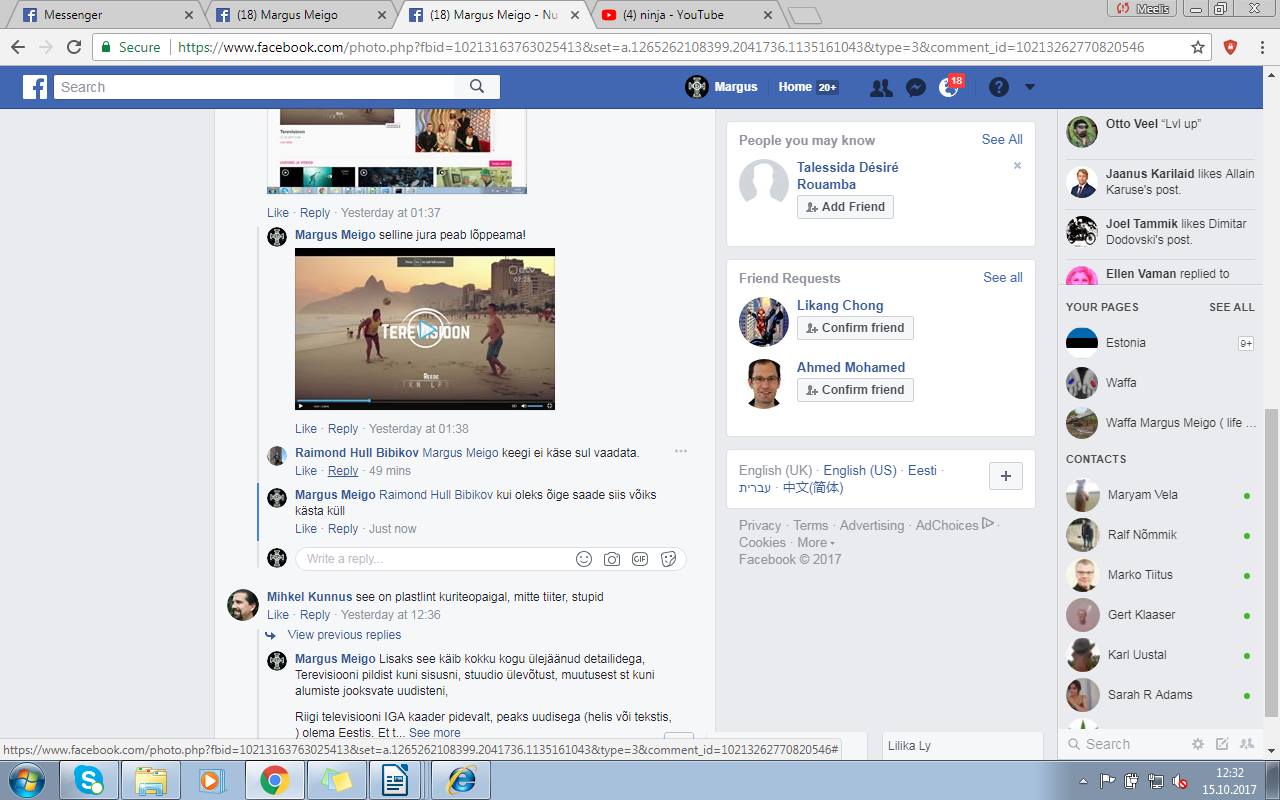Viewport: 1280px width, 800px height.
Task: Reply to Raimond Hull Bibikov's comment
Action: tap(342, 471)
